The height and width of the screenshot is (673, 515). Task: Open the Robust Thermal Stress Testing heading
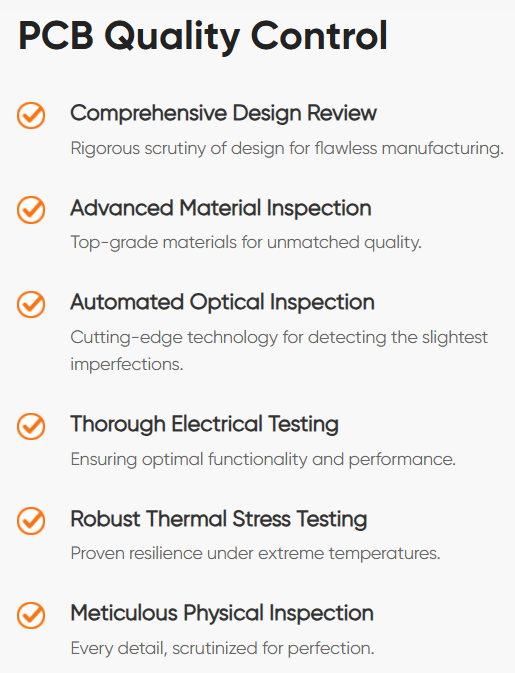pyautogui.click(x=219, y=519)
